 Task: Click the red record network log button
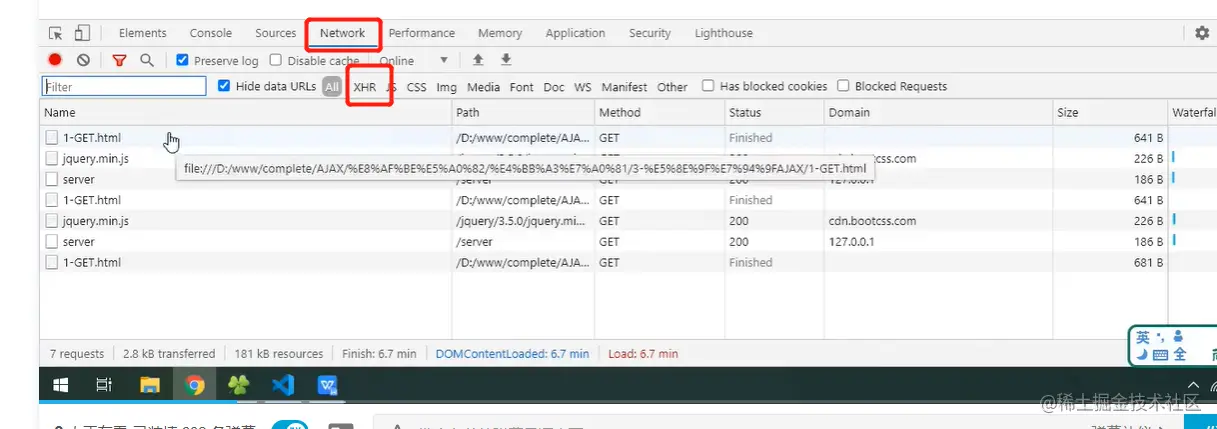55,60
